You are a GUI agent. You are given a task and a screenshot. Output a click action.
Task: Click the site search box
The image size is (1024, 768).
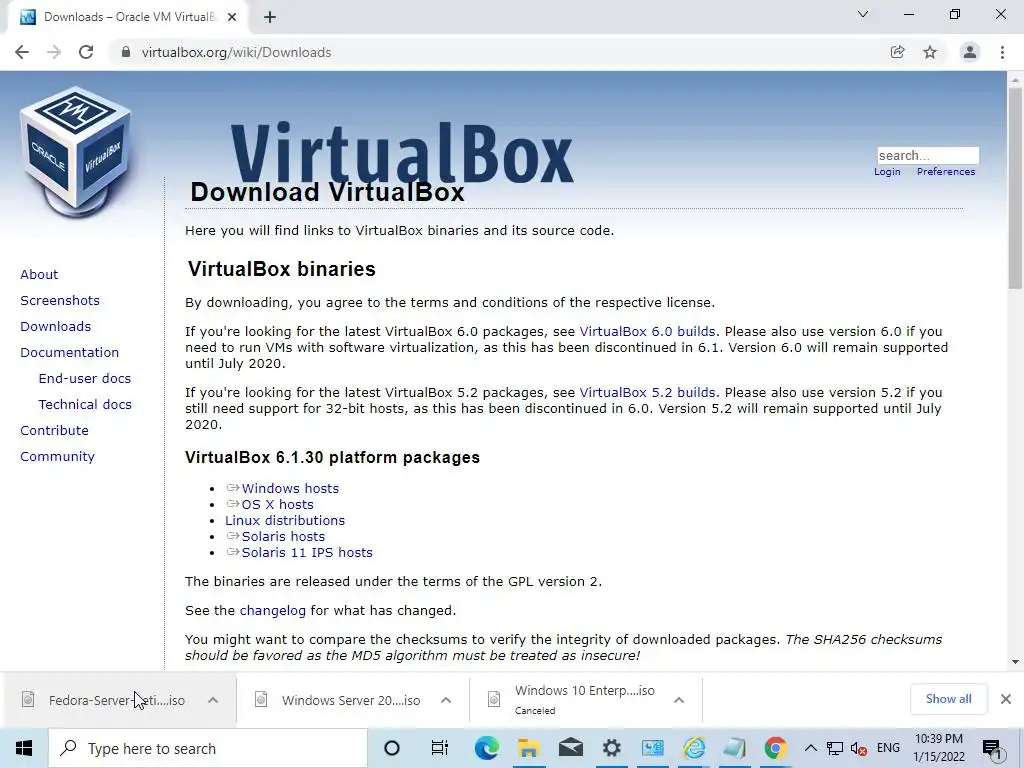coord(928,155)
